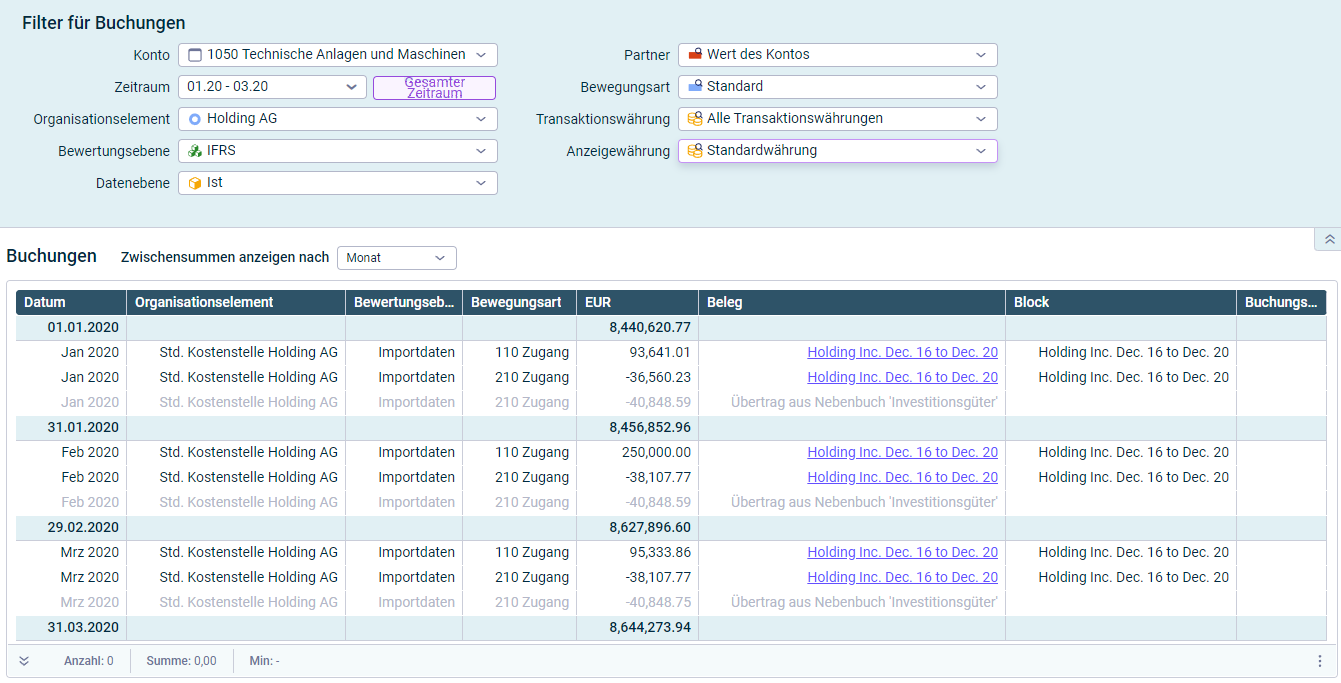Click the Gesamter Zeitraum button
Viewport: 1341px width, 683px height.
tap(434, 88)
